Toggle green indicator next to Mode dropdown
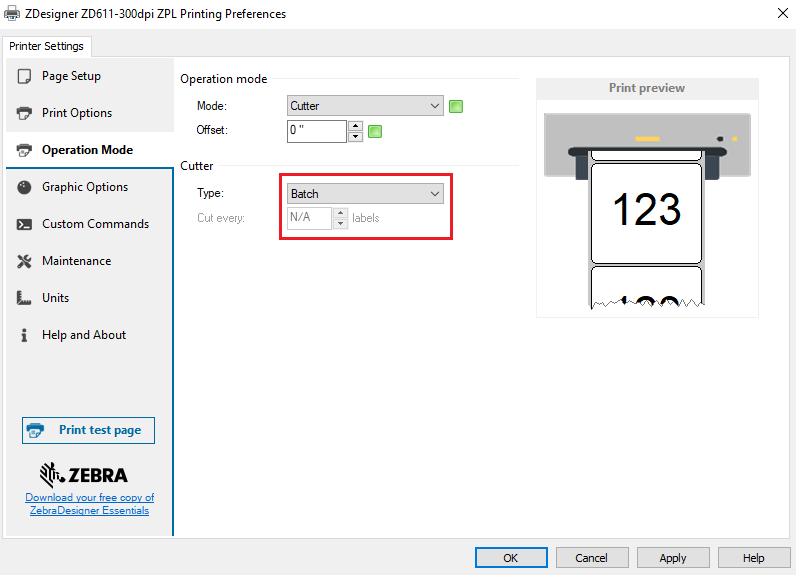 click(x=456, y=106)
